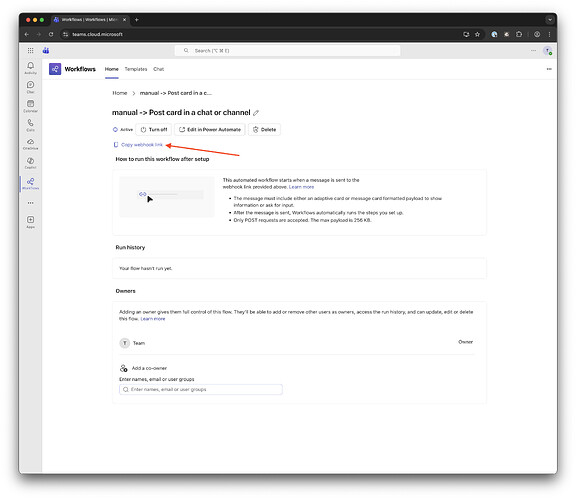Click the Active status indicator

pyautogui.click(x=123, y=129)
